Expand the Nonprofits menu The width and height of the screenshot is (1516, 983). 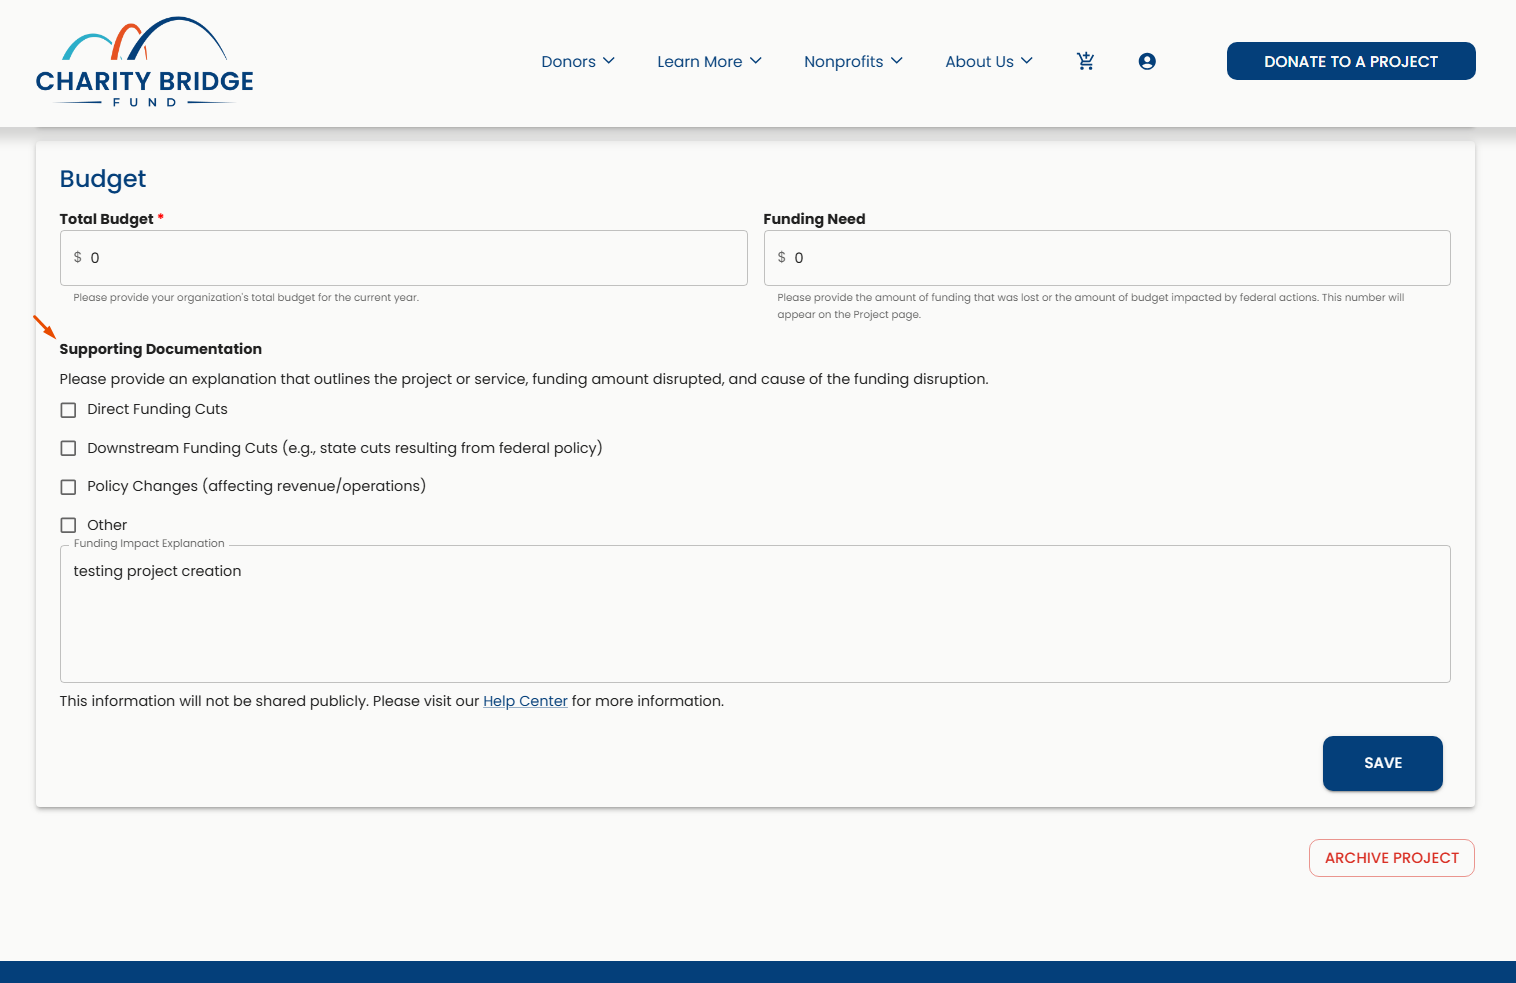pyautogui.click(x=853, y=61)
